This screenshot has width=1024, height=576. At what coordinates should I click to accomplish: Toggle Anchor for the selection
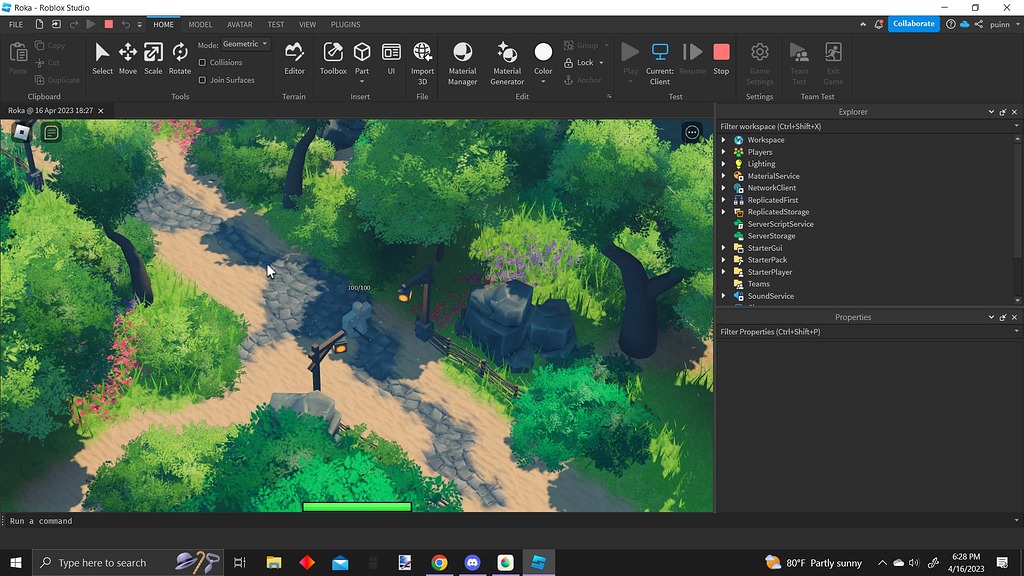click(585, 80)
